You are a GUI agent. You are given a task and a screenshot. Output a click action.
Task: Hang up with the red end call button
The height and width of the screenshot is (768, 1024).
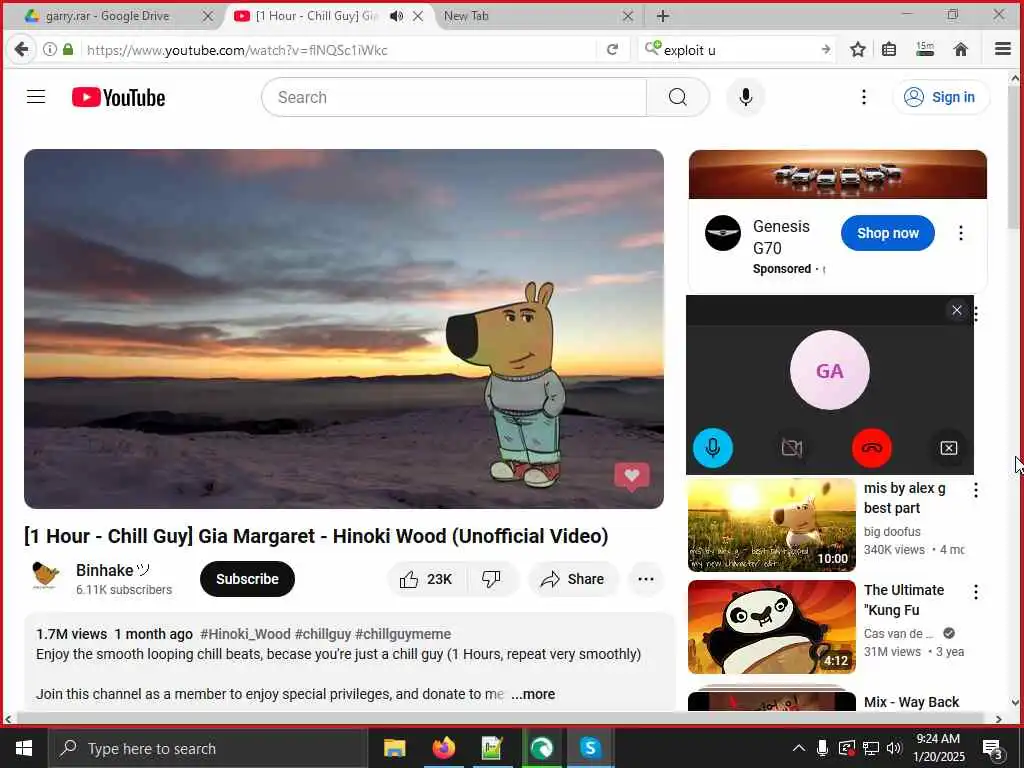[872, 448]
